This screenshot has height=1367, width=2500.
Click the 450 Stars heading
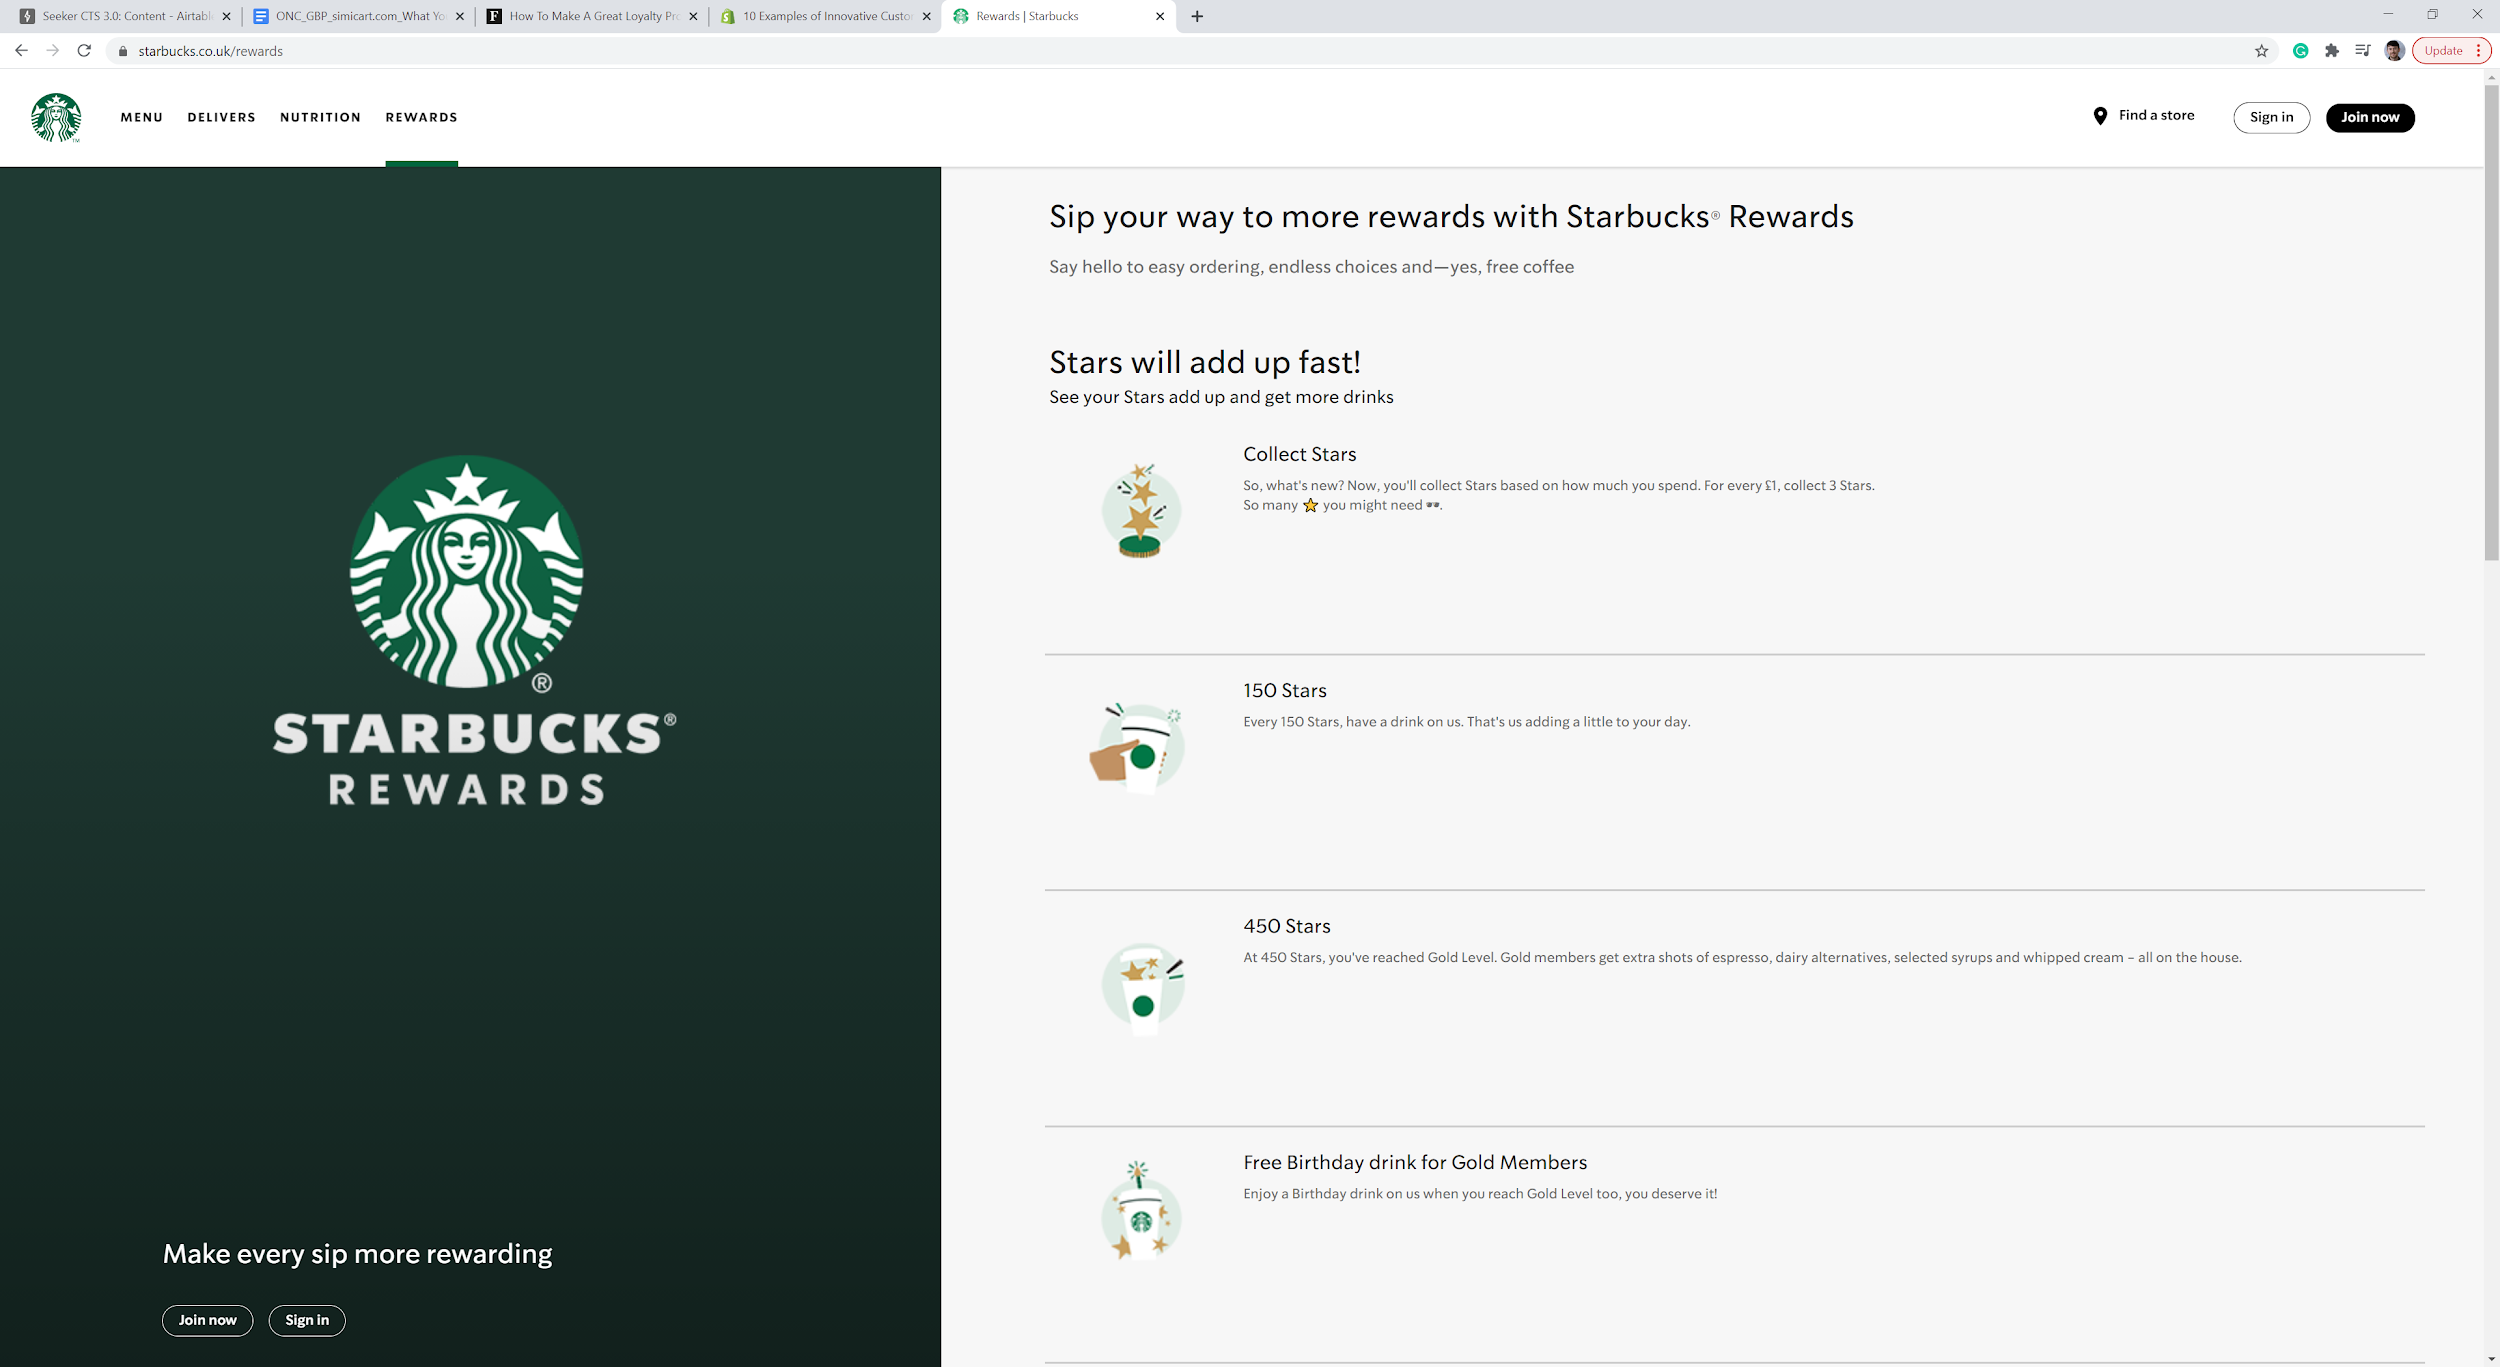point(1287,926)
